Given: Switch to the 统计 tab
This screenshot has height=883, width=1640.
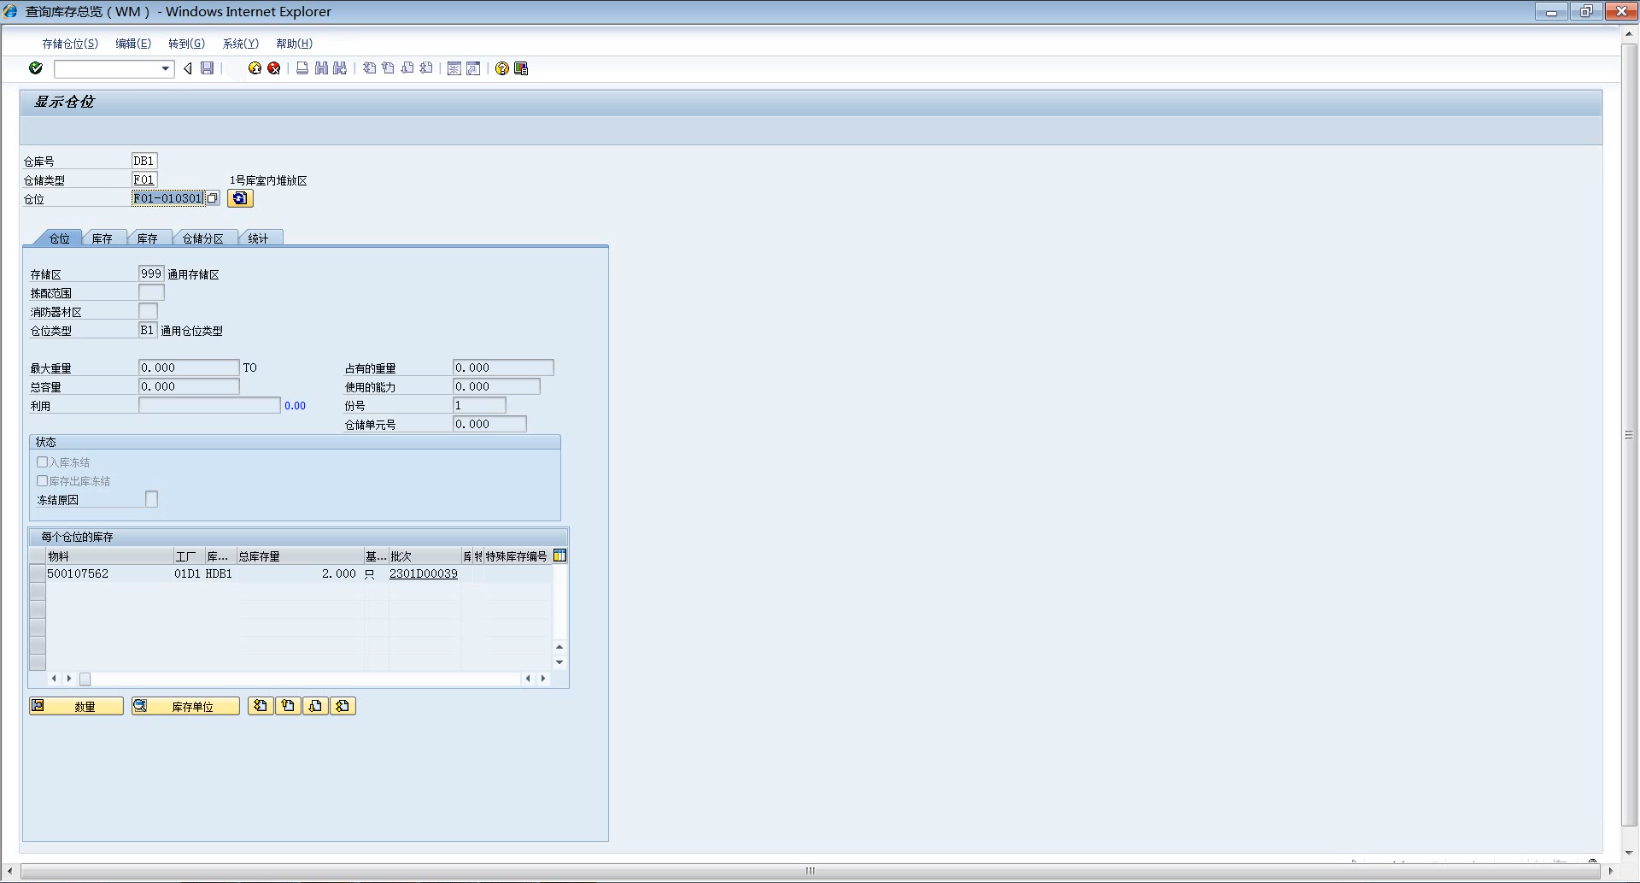Looking at the screenshot, I should pyautogui.click(x=258, y=238).
